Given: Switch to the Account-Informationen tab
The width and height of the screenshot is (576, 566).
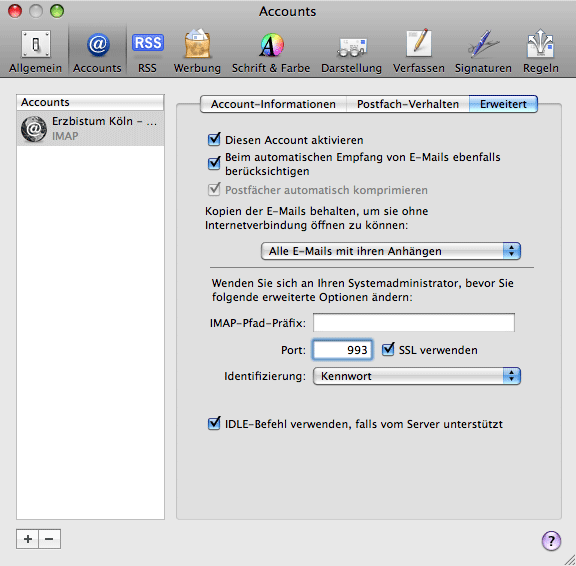Looking at the screenshot, I should pyautogui.click(x=273, y=104).
